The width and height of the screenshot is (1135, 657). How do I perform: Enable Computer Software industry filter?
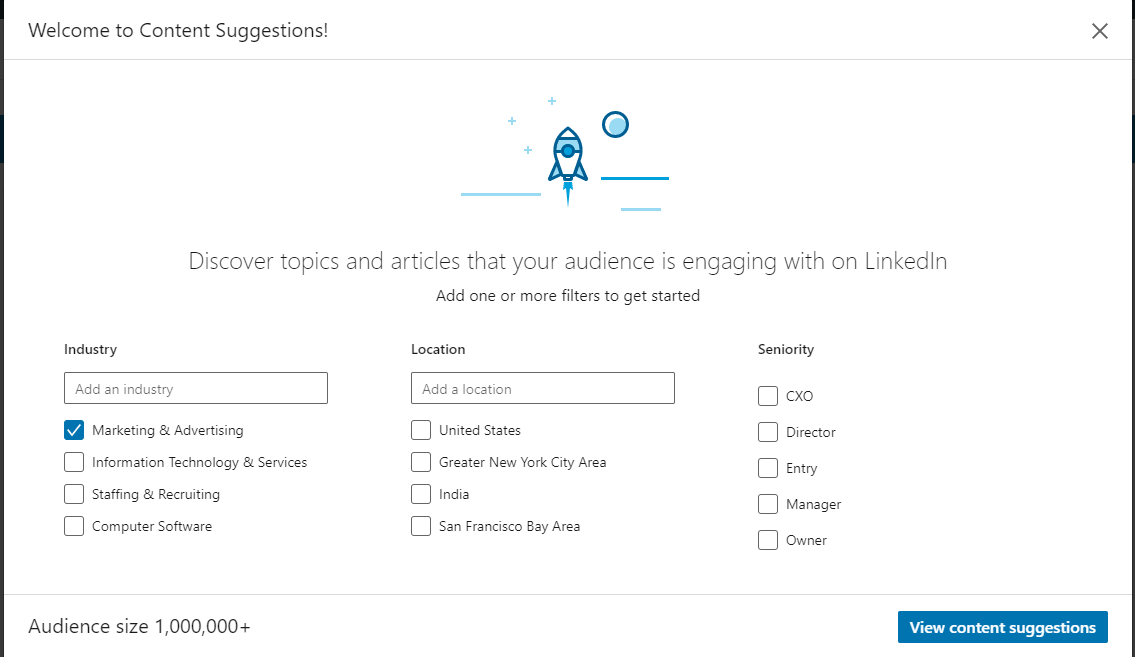74,526
